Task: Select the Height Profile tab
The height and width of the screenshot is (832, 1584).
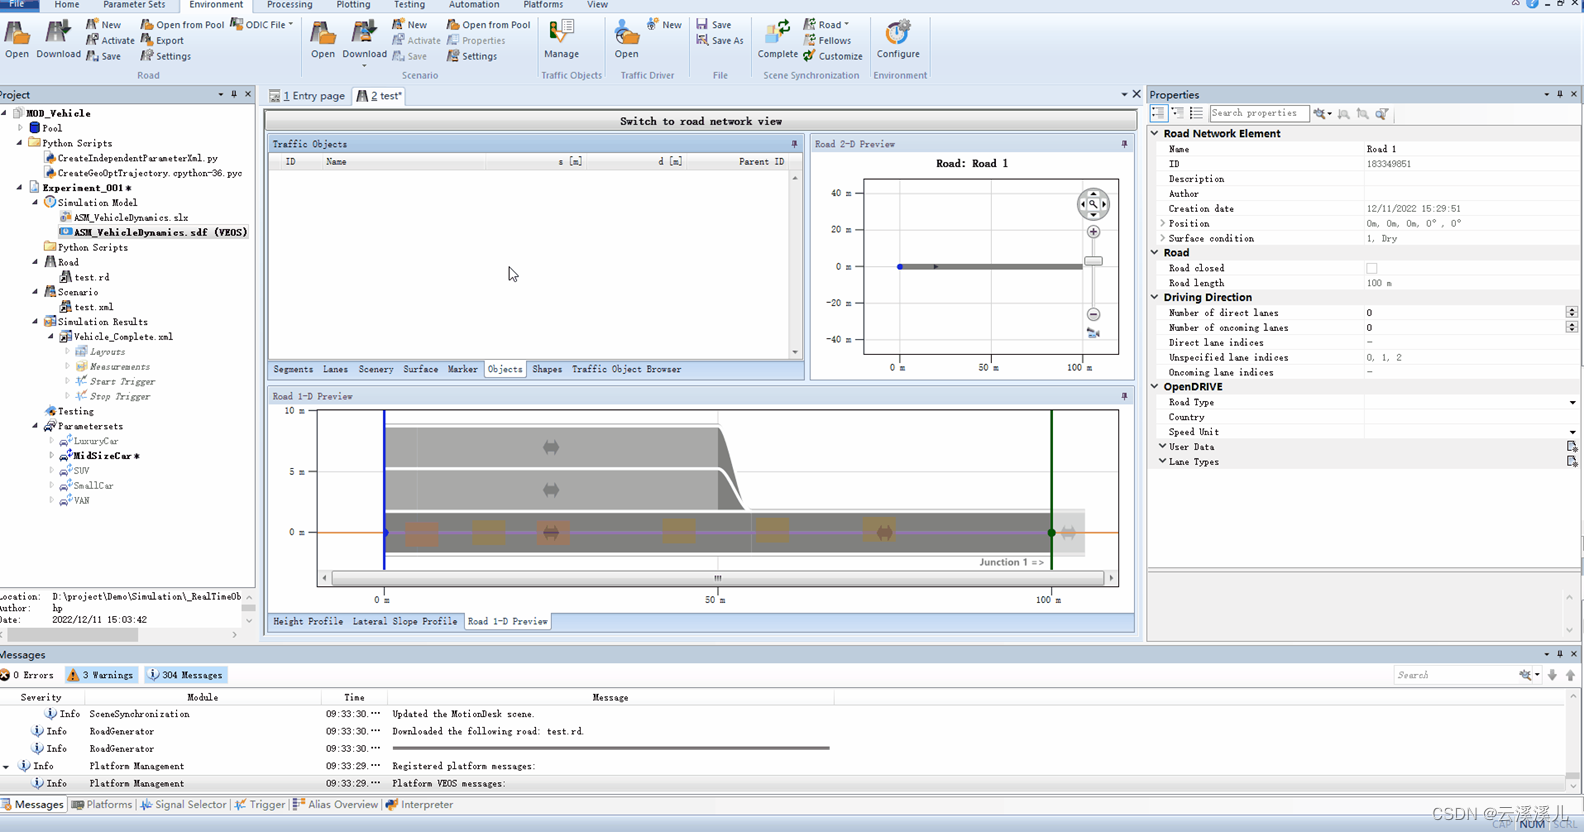Action: 308,622
